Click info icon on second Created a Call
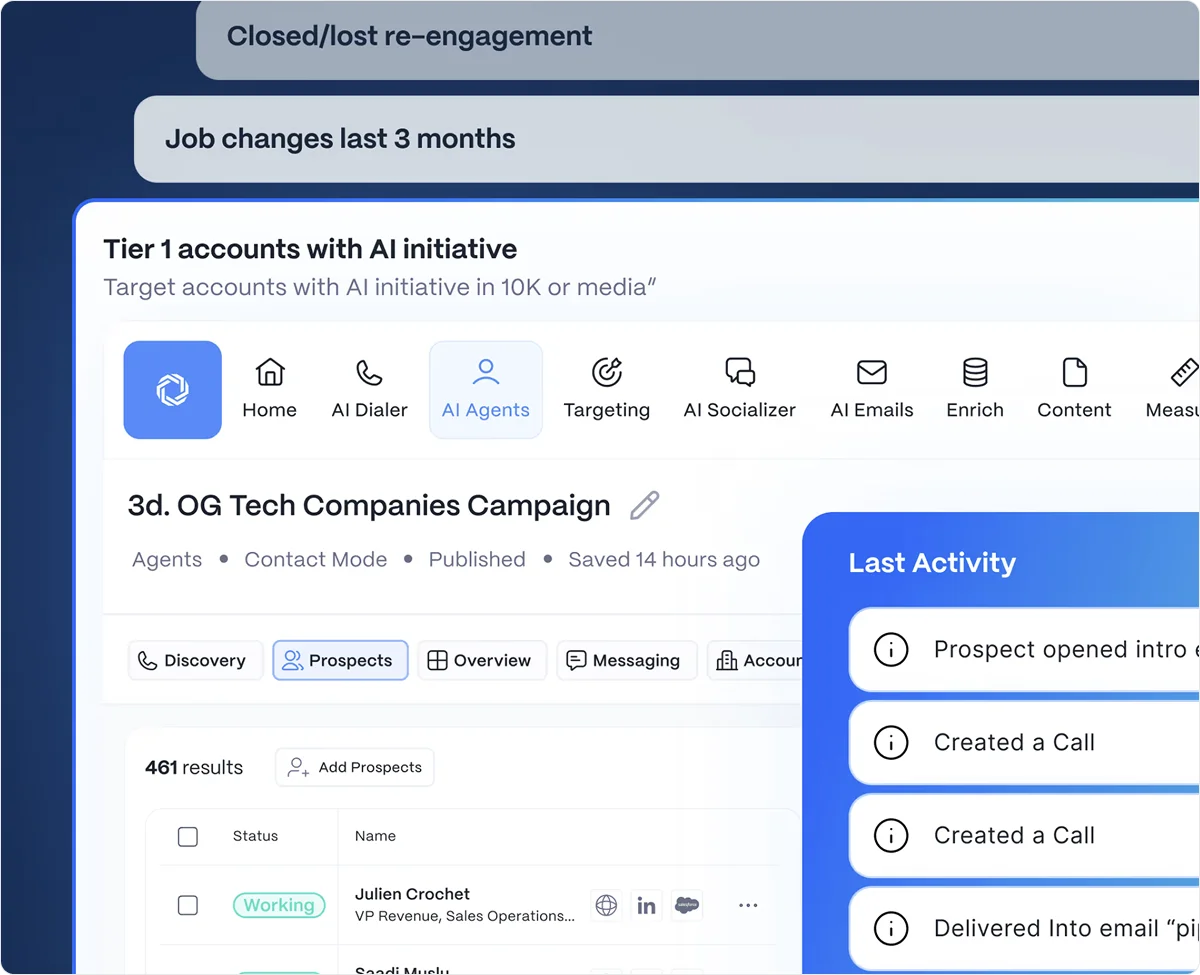1200x975 pixels. (x=890, y=836)
